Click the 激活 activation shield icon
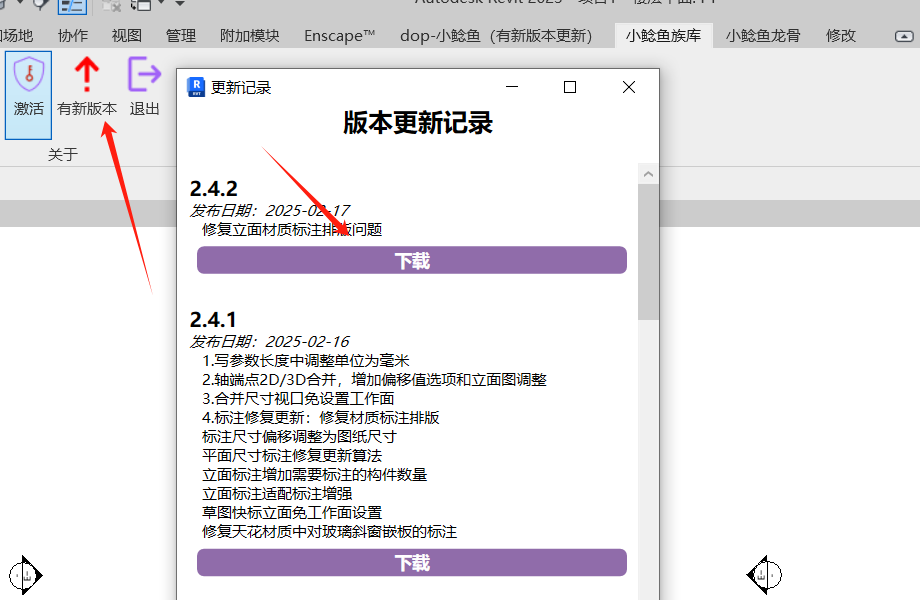Image resolution: width=920 pixels, height=600 pixels. coord(29,74)
